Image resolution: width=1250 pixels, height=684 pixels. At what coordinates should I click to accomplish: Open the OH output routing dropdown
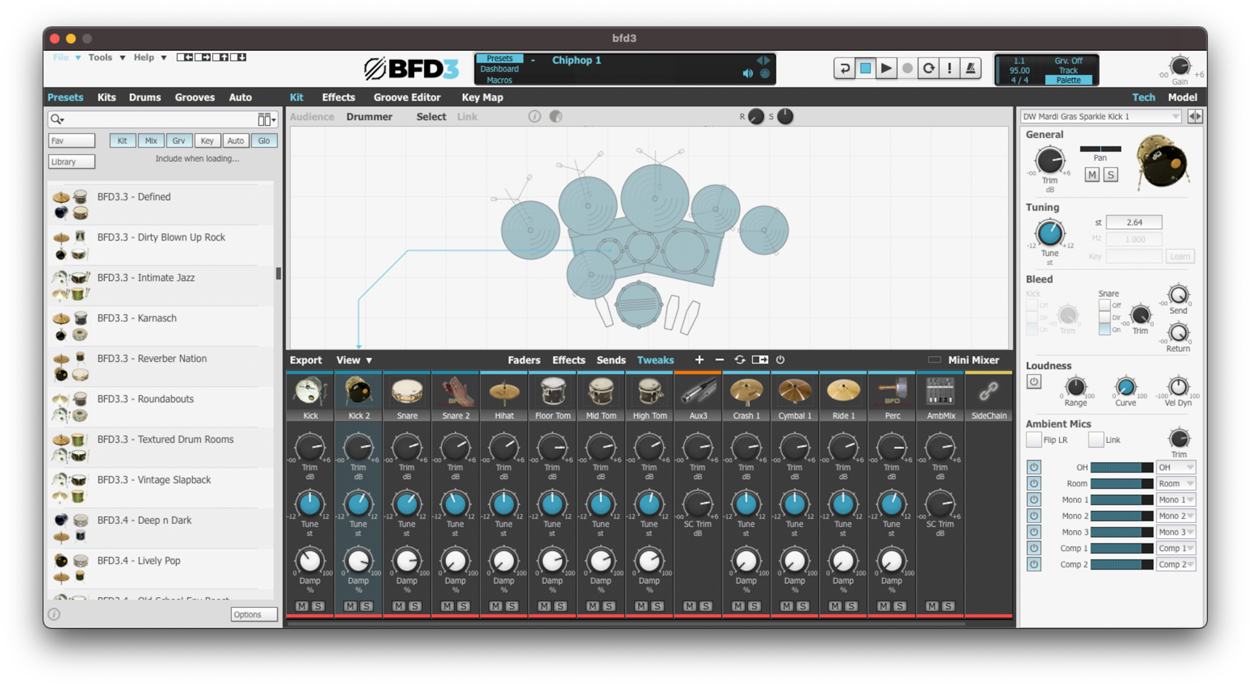pyautogui.click(x=1174, y=466)
